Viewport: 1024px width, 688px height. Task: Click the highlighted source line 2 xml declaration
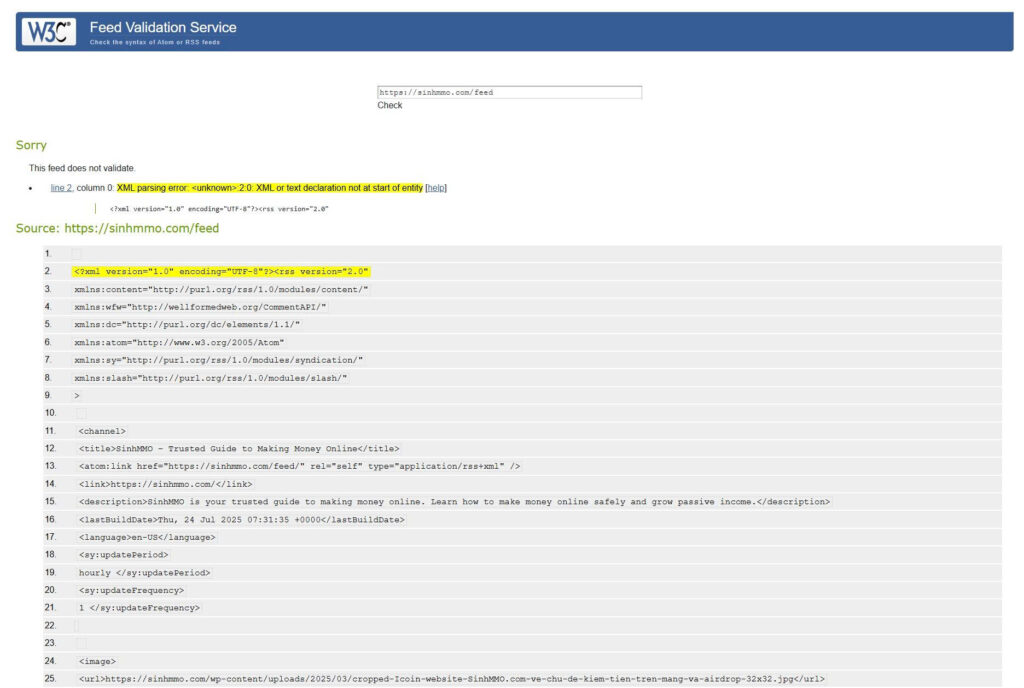(221, 272)
